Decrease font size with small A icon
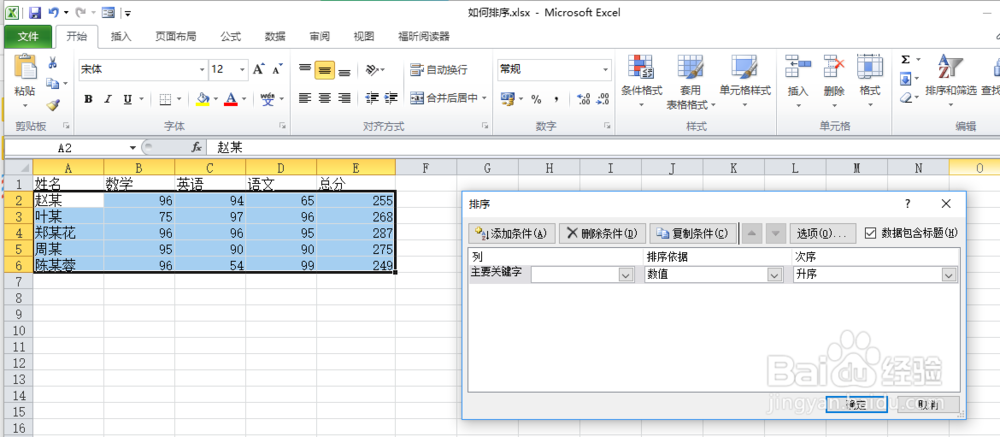1000x437 pixels. [277, 69]
